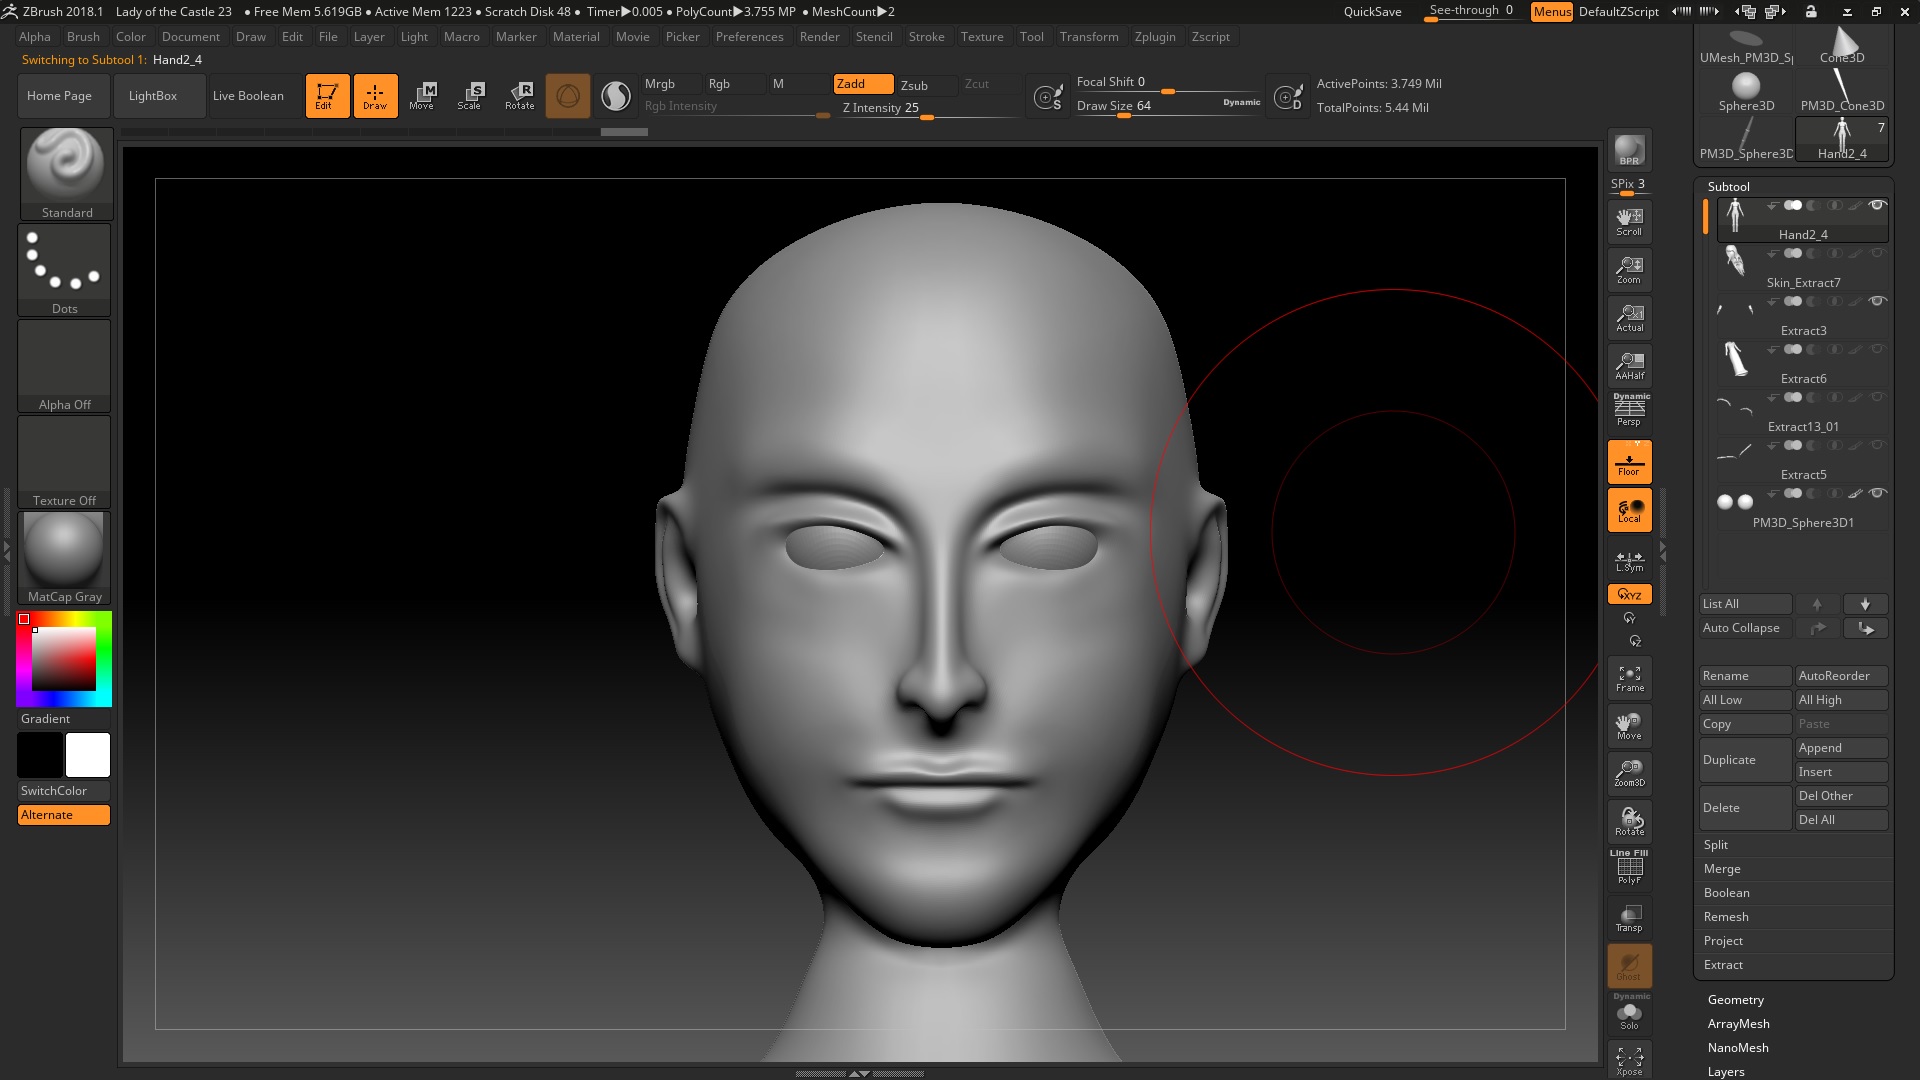Toggle the Floor grid button

(1629, 462)
